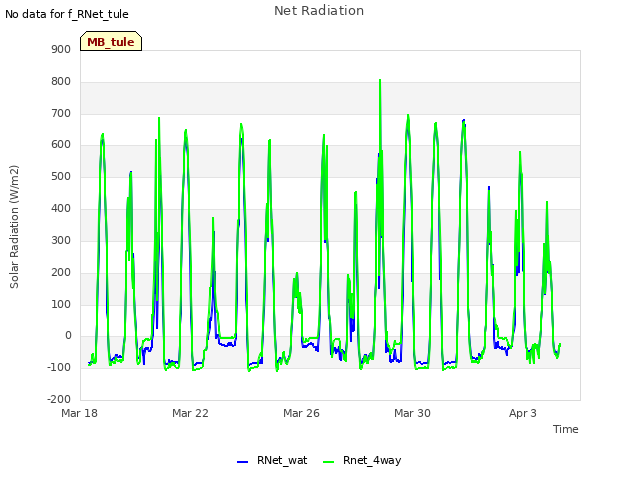Image resolution: width=640 pixels, height=480 pixels.
Task: Click the Mar 26 x-axis label
Action: coord(301,413)
